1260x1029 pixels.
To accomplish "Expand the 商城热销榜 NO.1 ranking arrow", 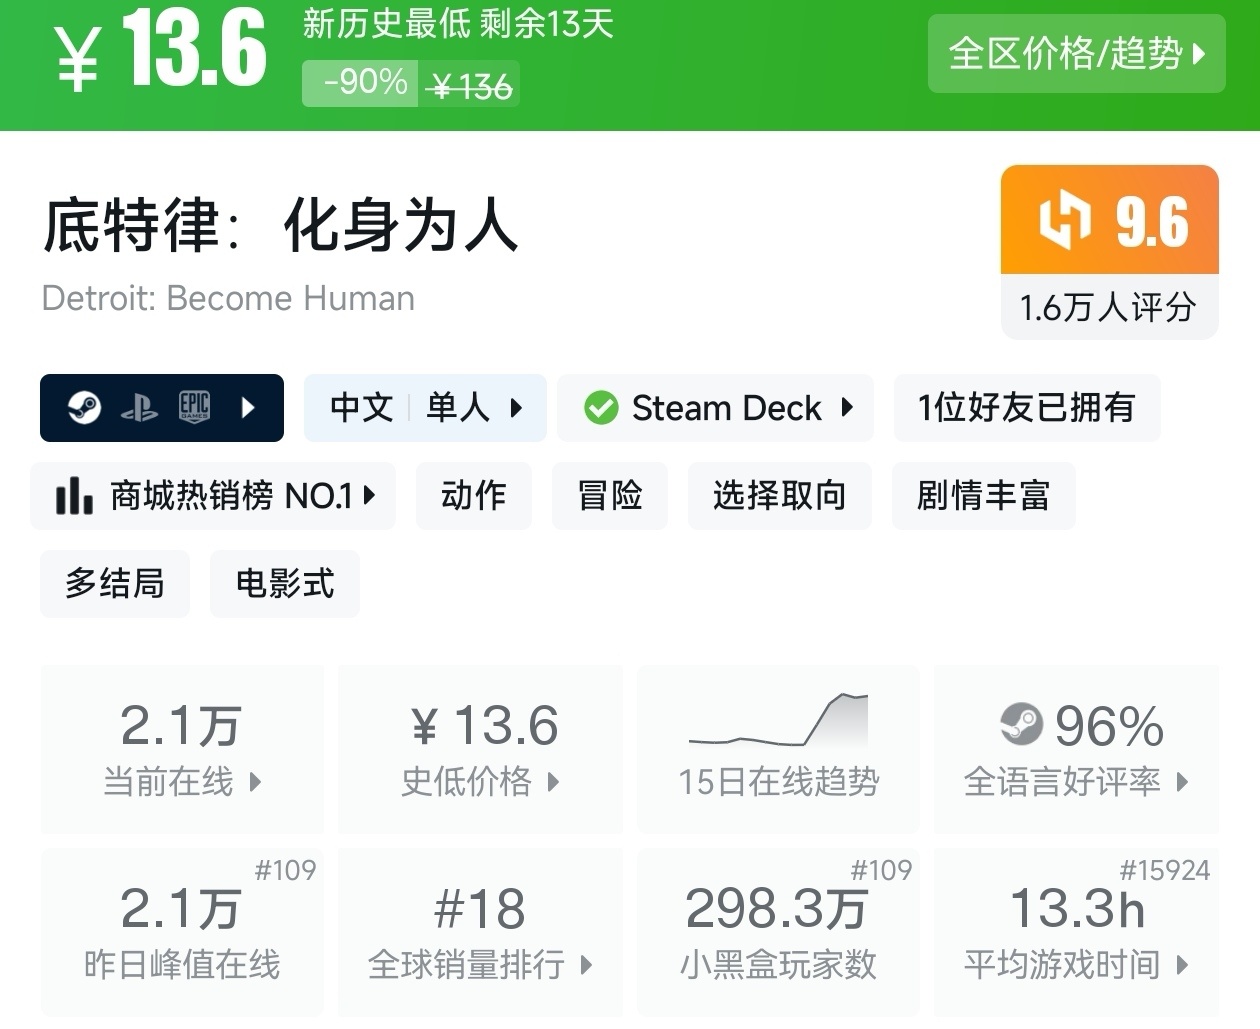I will (x=369, y=495).
